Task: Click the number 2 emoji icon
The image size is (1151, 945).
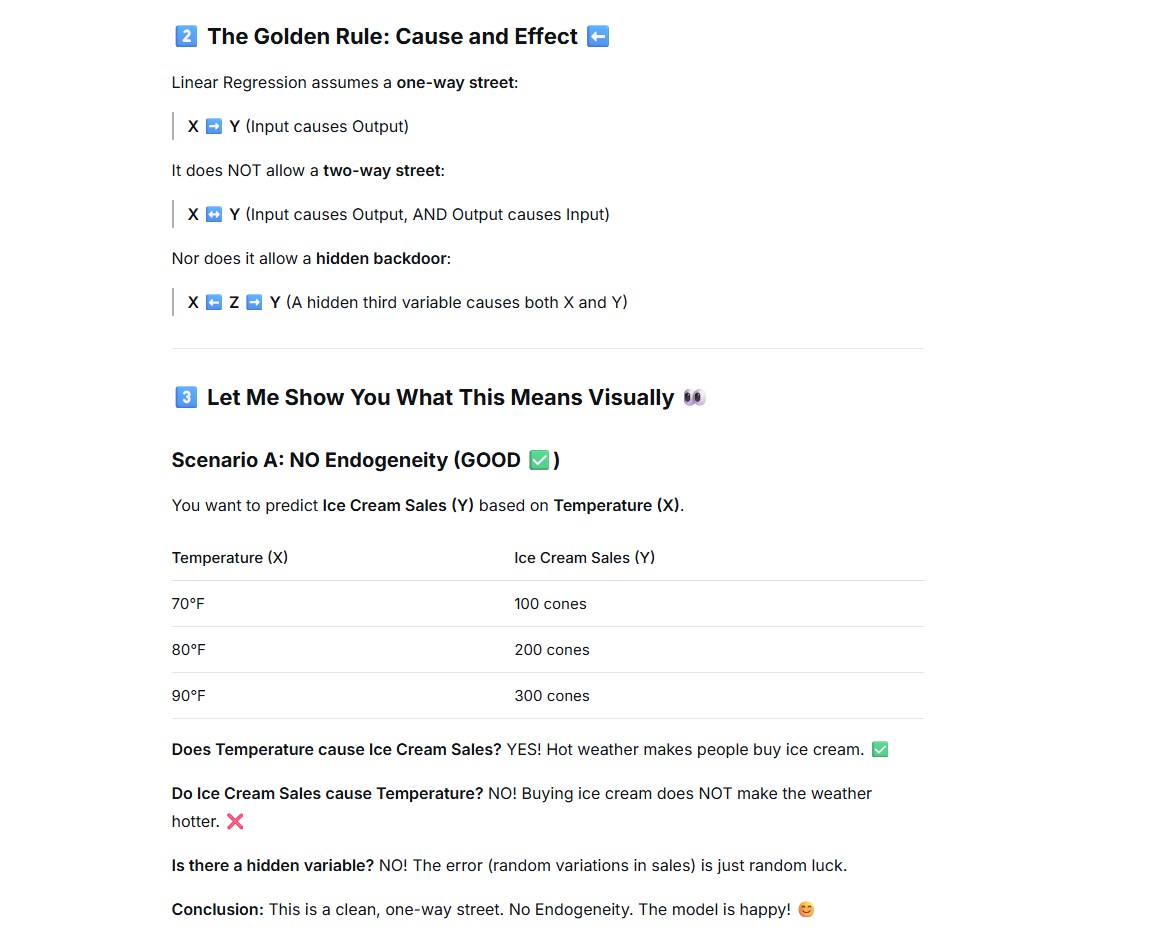Action: 186,36
